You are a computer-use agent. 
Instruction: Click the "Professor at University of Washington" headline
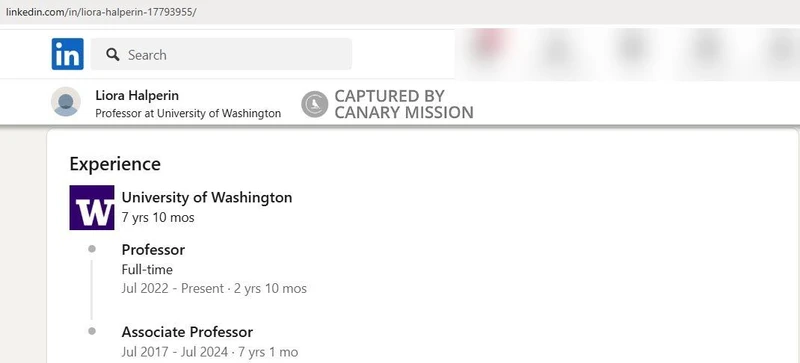(x=188, y=113)
